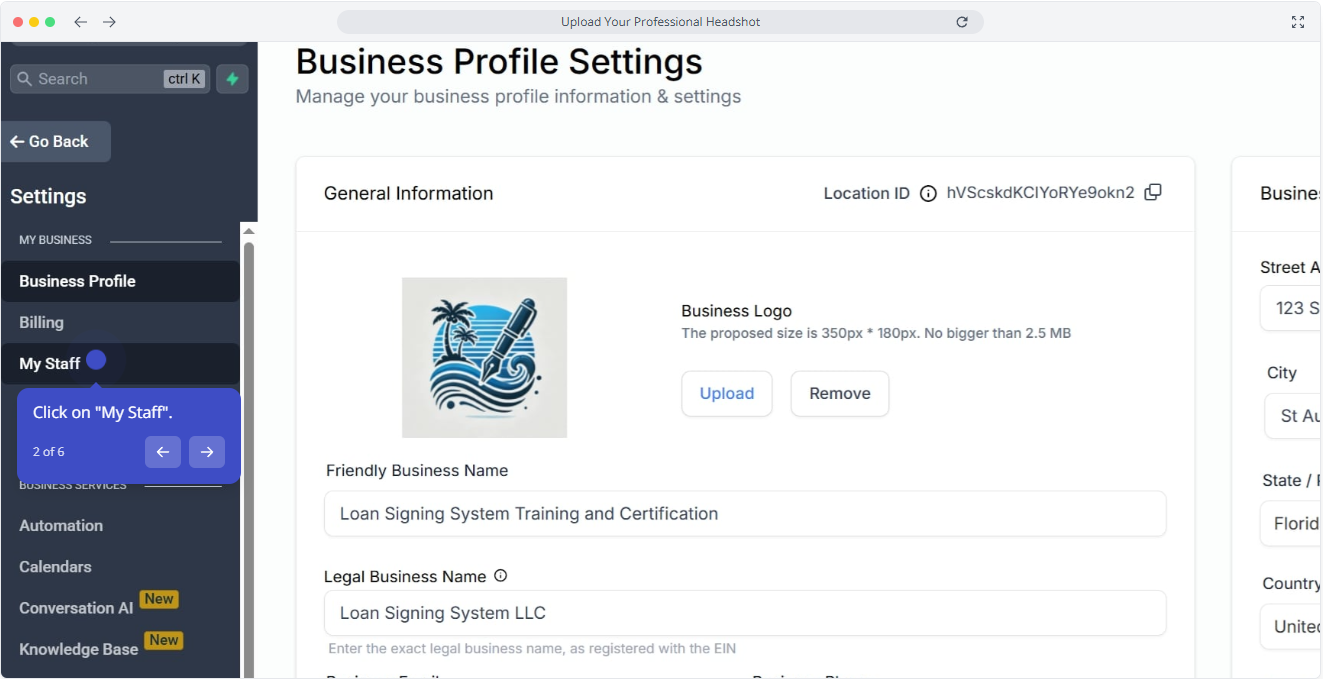Click the browser forward arrow

(x=110, y=22)
